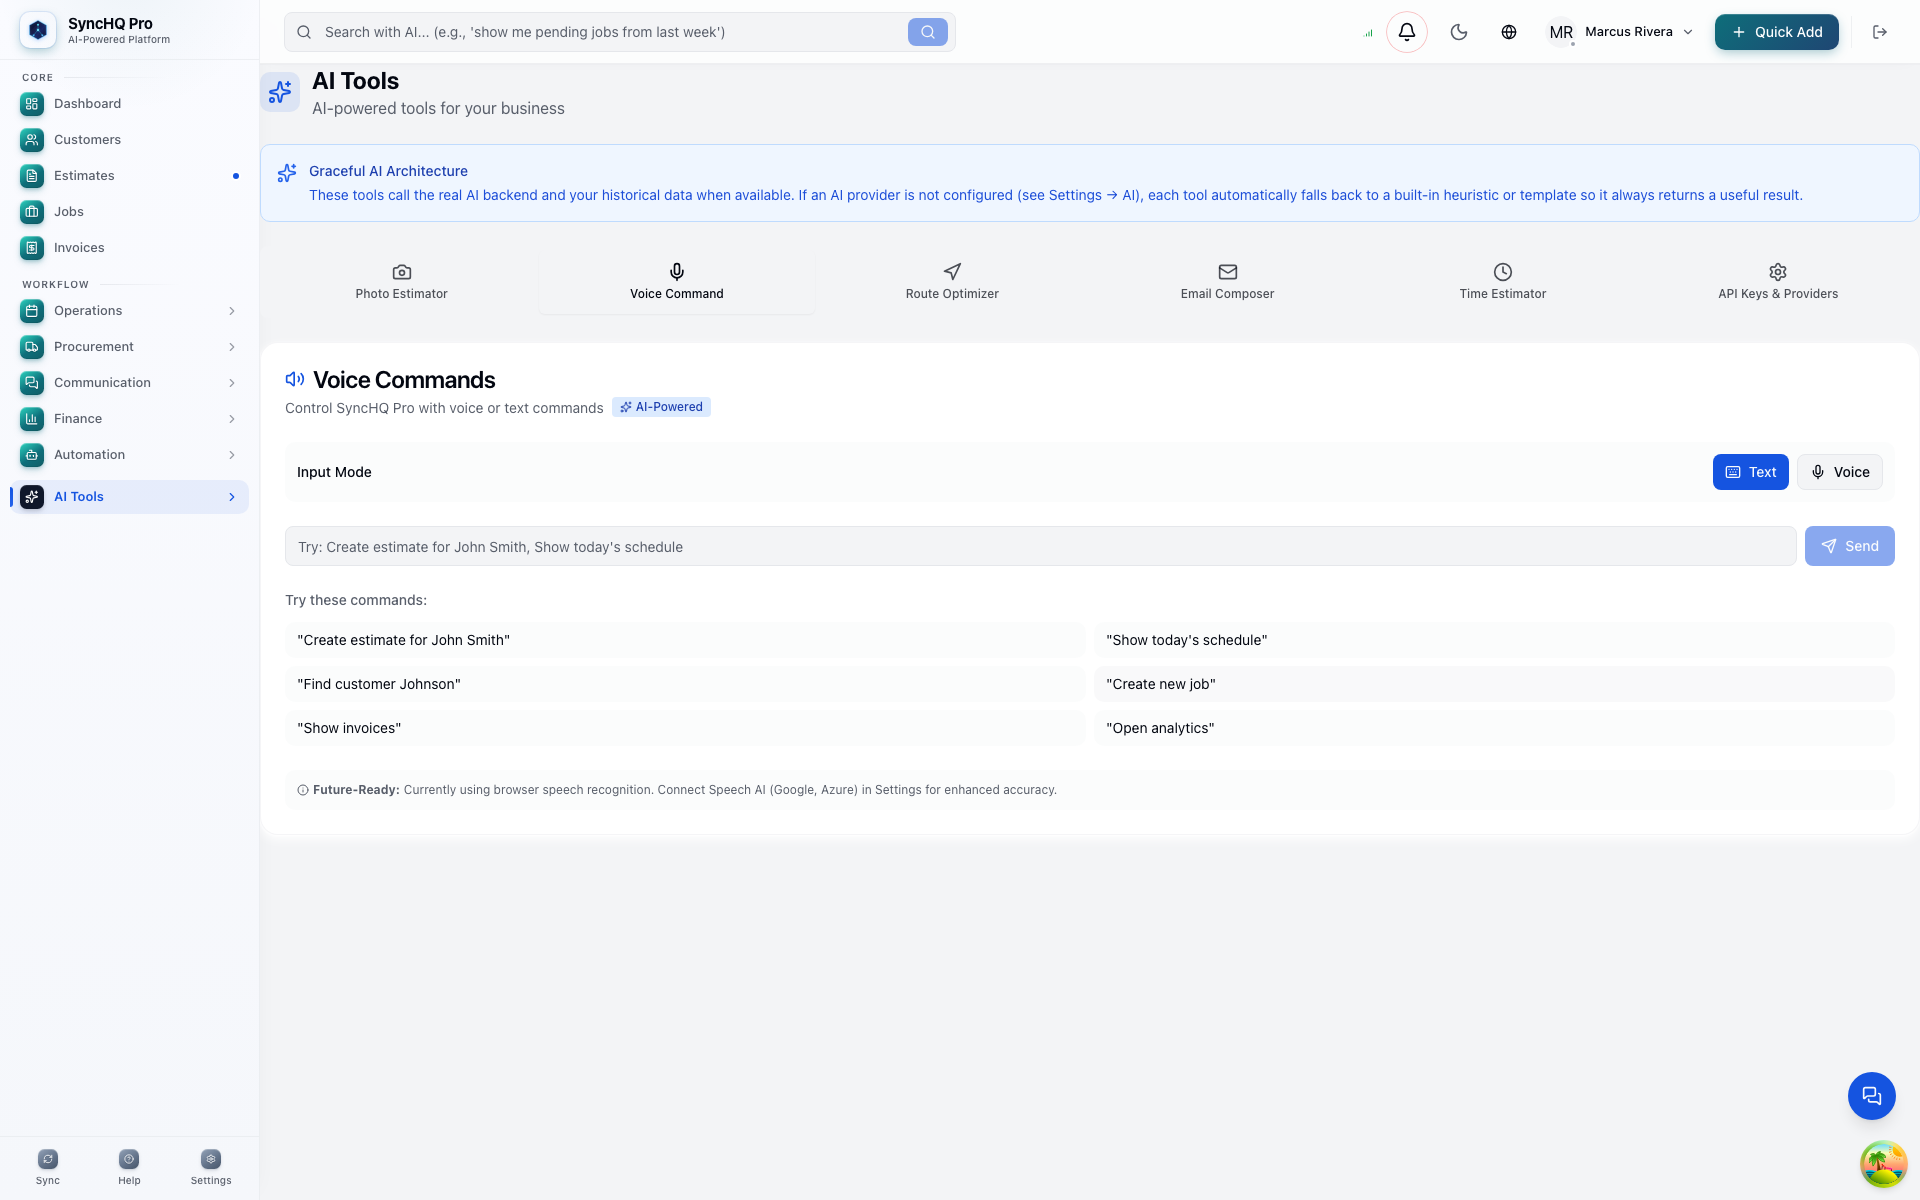
Task: Open Help from the bottom bar
Action: [129, 1166]
